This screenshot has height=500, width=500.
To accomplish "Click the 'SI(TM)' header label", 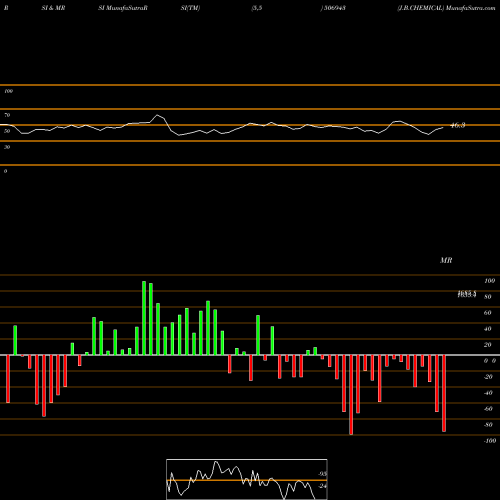I will pos(190,8).
